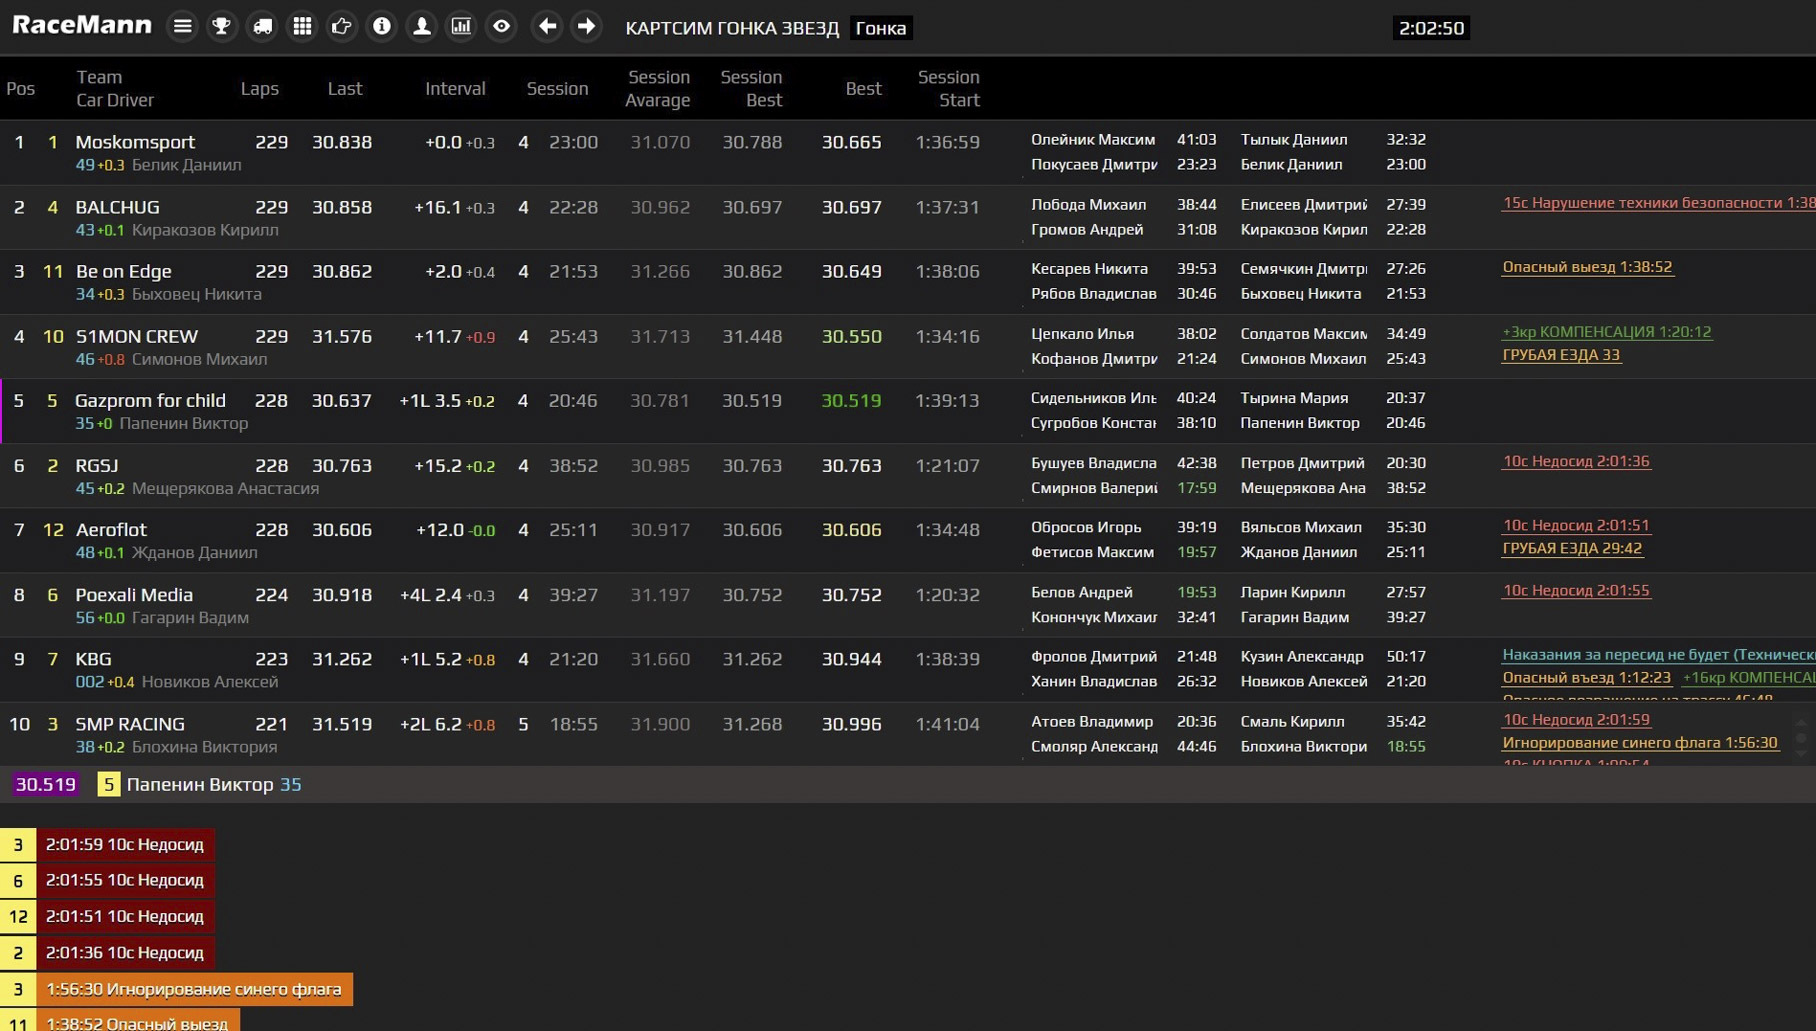Screen dimensions: 1816x1031
Task: Open BALCHUG safety violation penalty link
Action: pyautogui.click(x=1657, y=203)
